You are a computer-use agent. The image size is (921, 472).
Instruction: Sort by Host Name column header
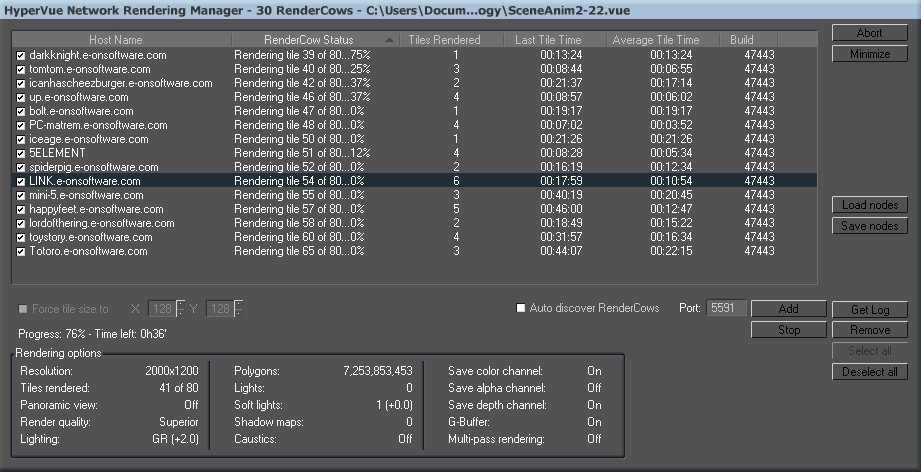coord(122,40)
